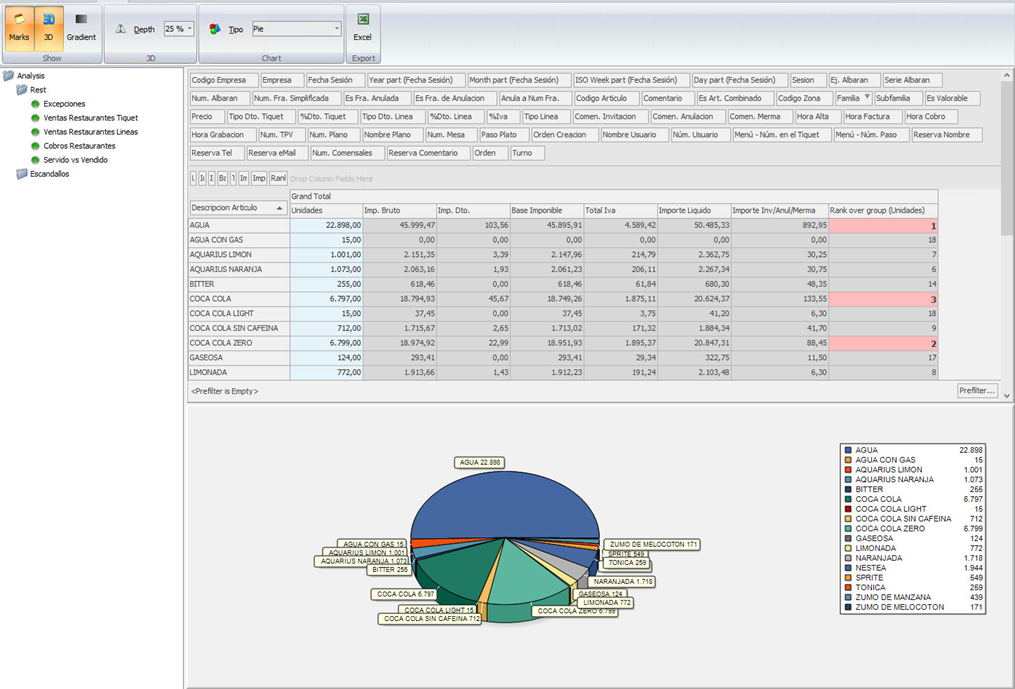Image resolution: width=1015 pixels, height=689 pixels.
Task: Toggle the Gradient display option
Action: (81, 27)
